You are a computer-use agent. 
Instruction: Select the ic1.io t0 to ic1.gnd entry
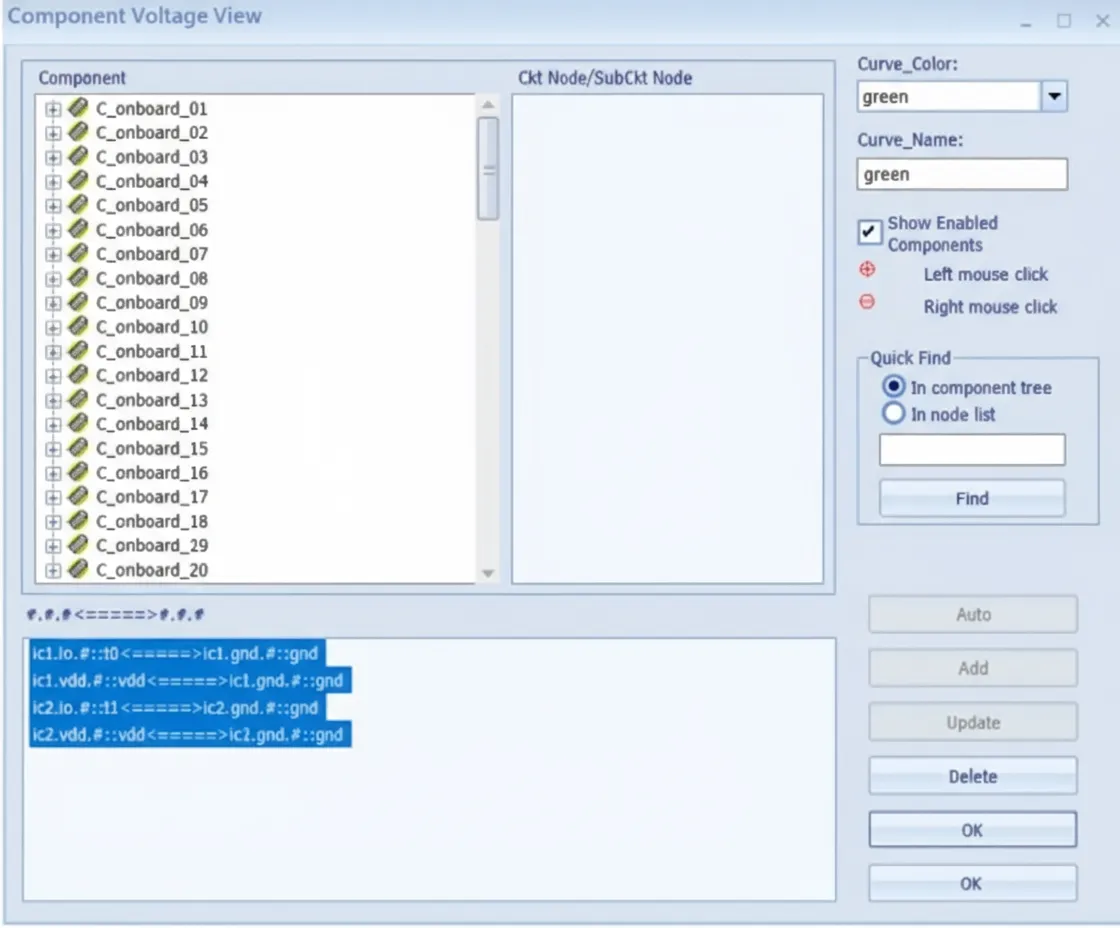[x=176, y=653]
